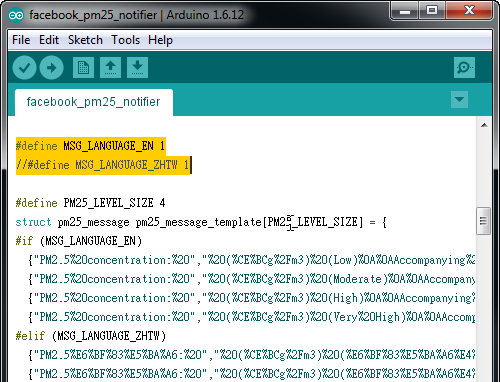Screen dimensions: 500x382
Task: Click the 'struct' keyword
Action: click(x=33, y=222)
